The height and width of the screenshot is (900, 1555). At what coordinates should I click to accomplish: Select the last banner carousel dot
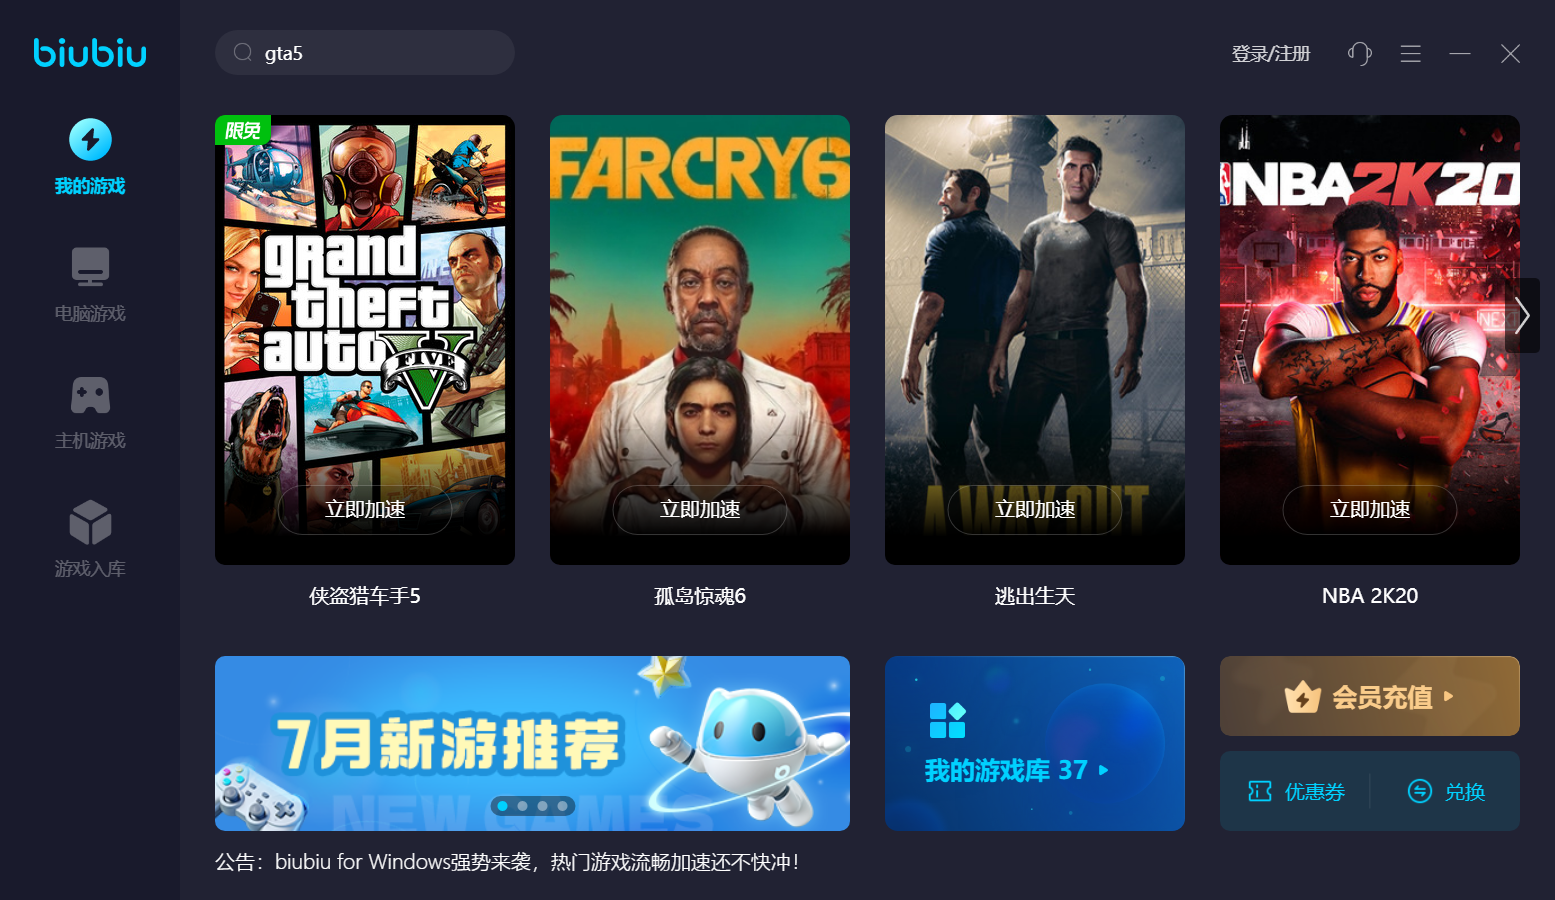click(x=562, y=805)
